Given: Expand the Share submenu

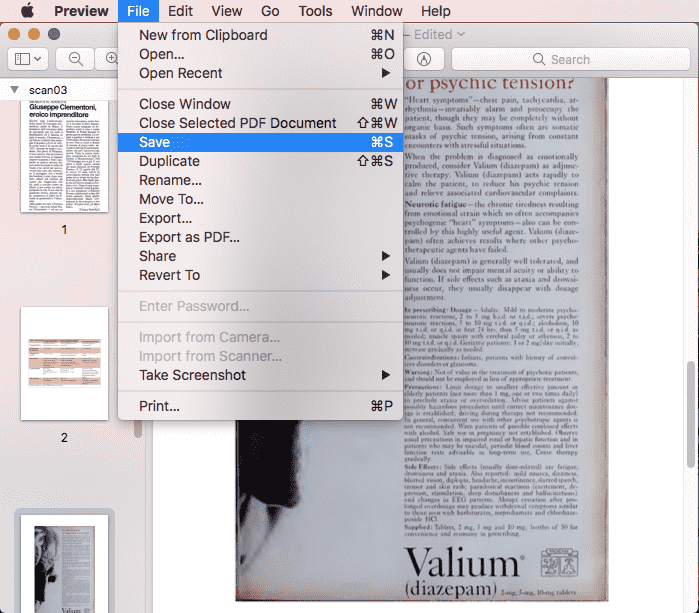Looking at the screenshot, I should coord(260,256).
